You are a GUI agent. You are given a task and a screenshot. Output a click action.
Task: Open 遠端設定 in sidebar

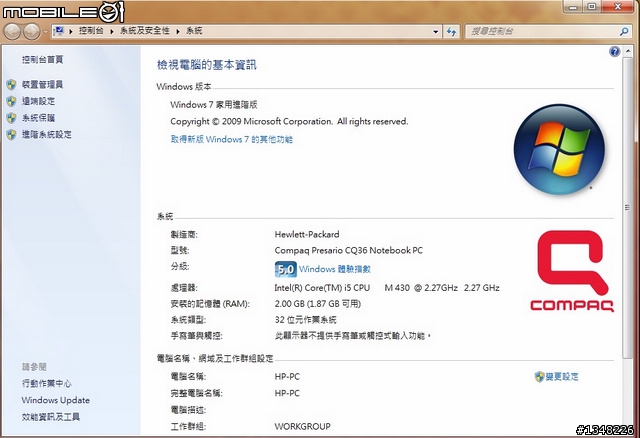(x=38, y=101)
